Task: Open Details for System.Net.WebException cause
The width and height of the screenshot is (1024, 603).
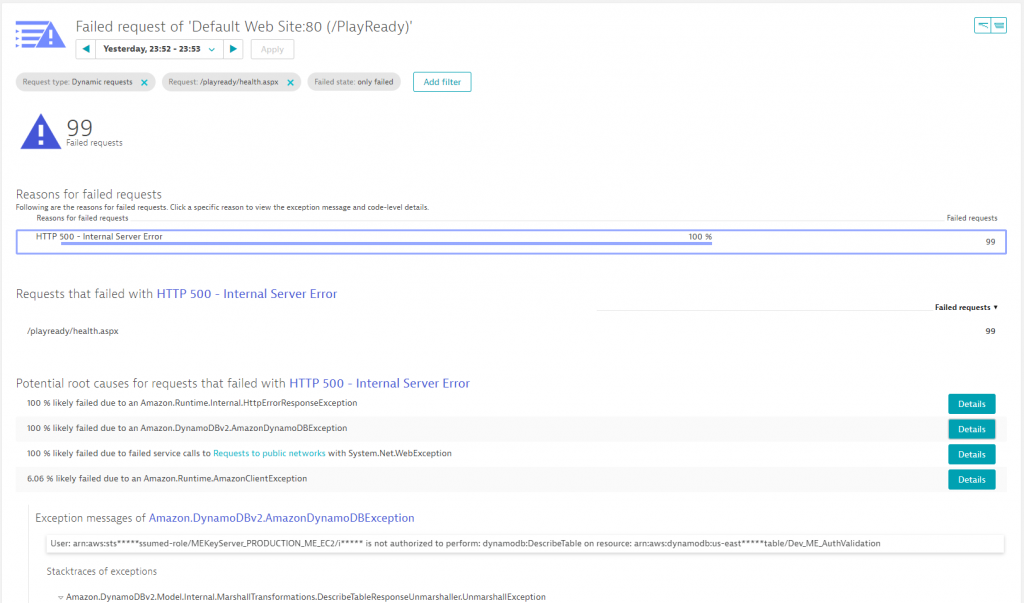Action: click(972, 454)
